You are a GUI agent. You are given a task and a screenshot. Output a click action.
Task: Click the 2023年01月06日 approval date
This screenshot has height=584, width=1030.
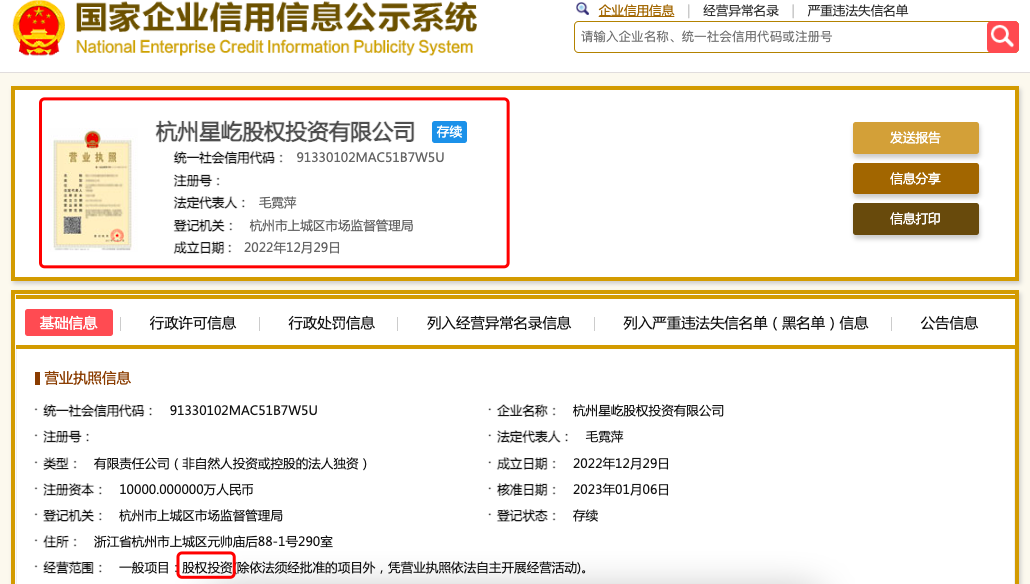(x=621, y=490)
